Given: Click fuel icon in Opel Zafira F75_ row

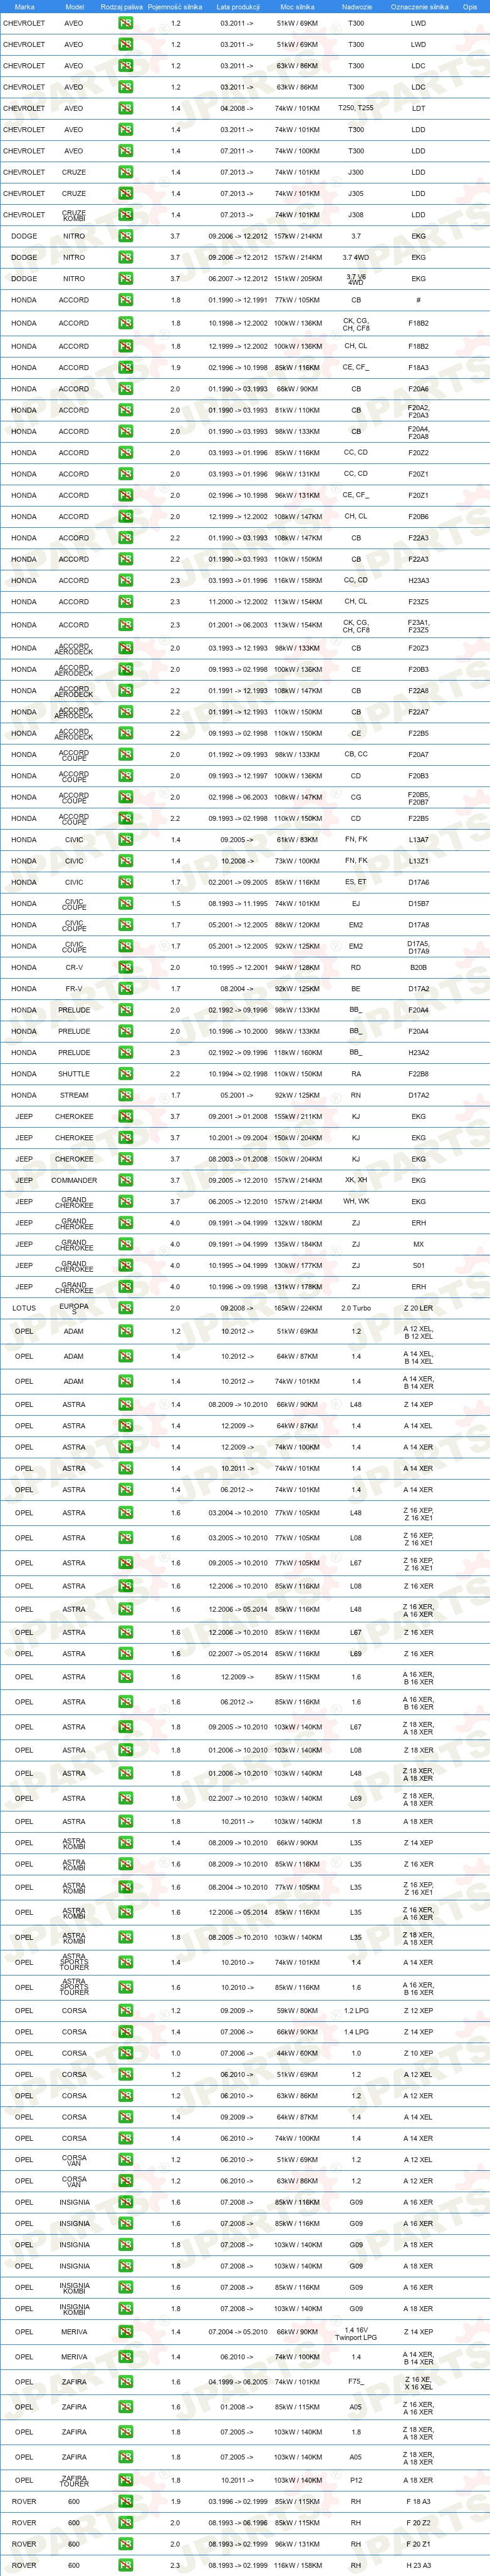Looking at the screenshot, I should (125, 2382).
